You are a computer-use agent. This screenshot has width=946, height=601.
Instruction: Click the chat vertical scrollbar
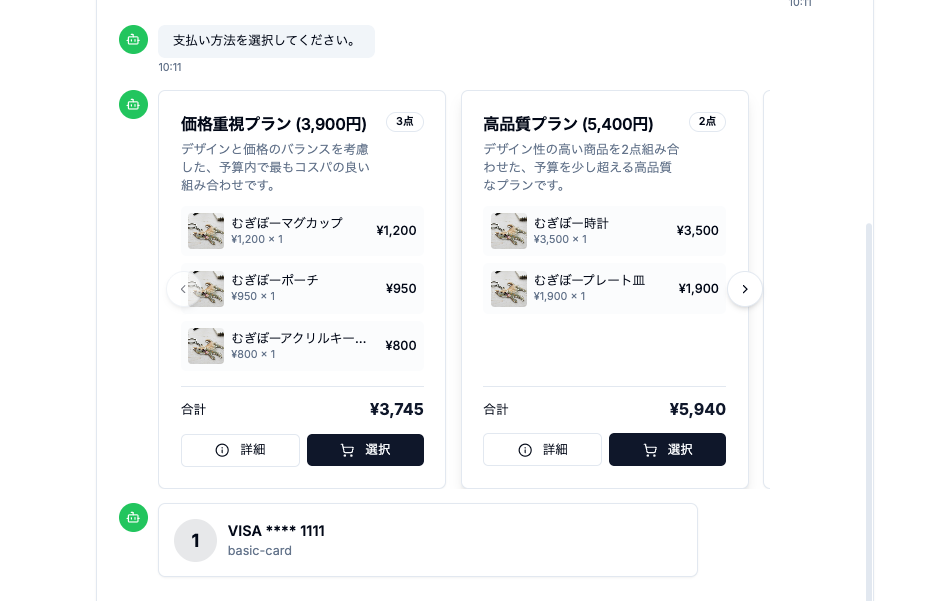click(868, 400)
